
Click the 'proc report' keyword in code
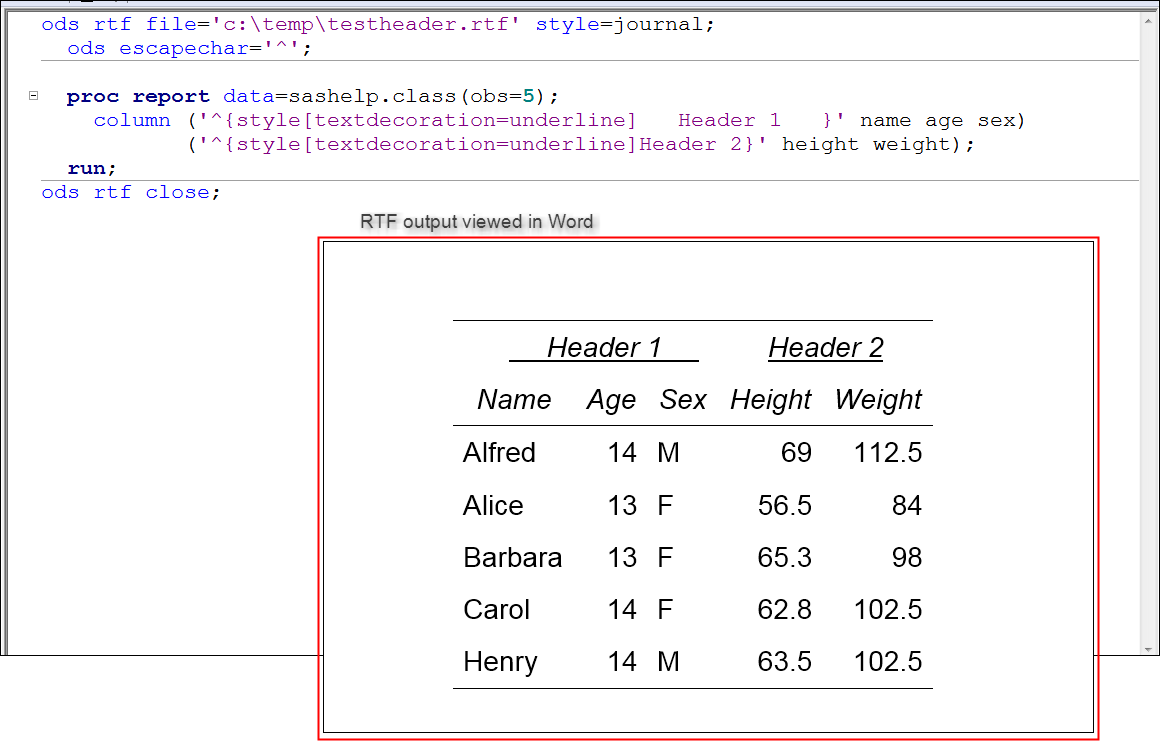(x=138, y=97)
